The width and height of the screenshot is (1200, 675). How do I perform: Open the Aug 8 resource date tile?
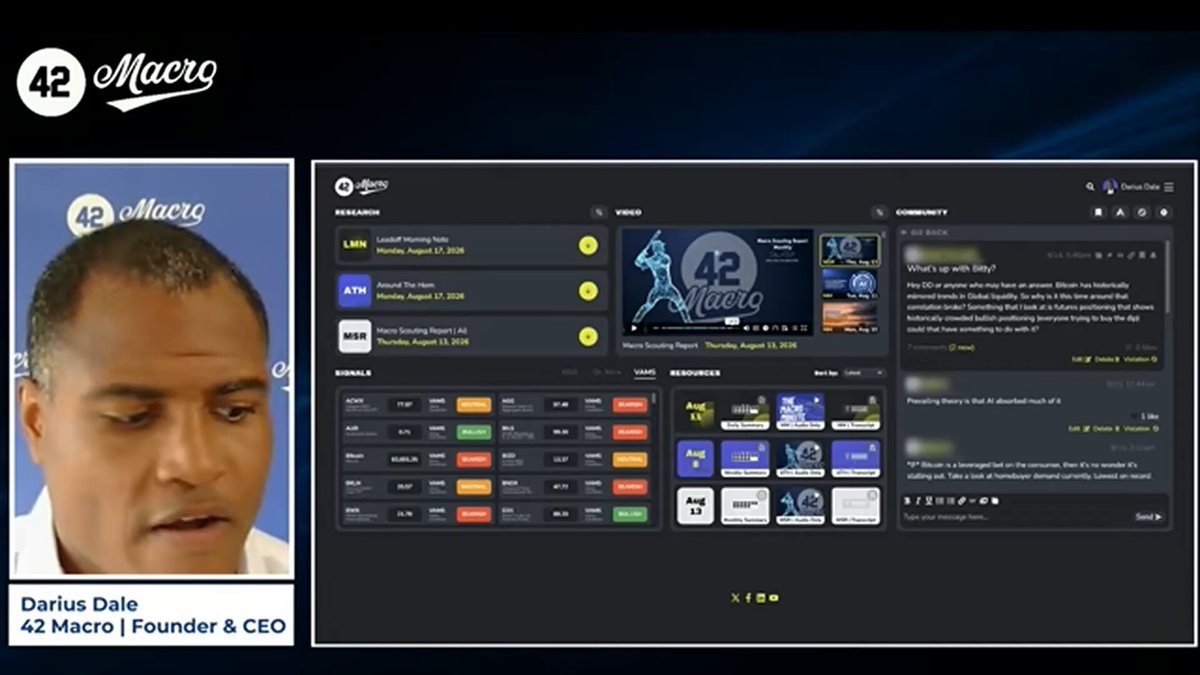[695, 458]
